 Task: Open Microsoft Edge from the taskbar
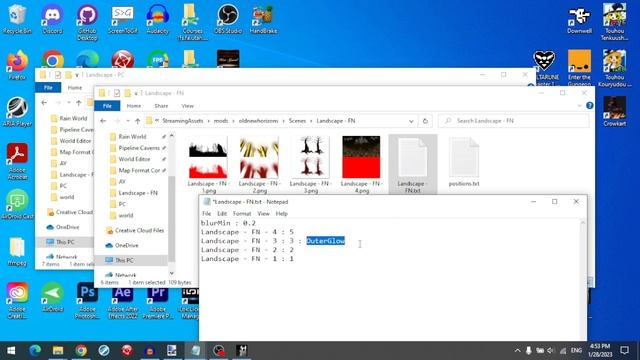[x=35, y=351]
